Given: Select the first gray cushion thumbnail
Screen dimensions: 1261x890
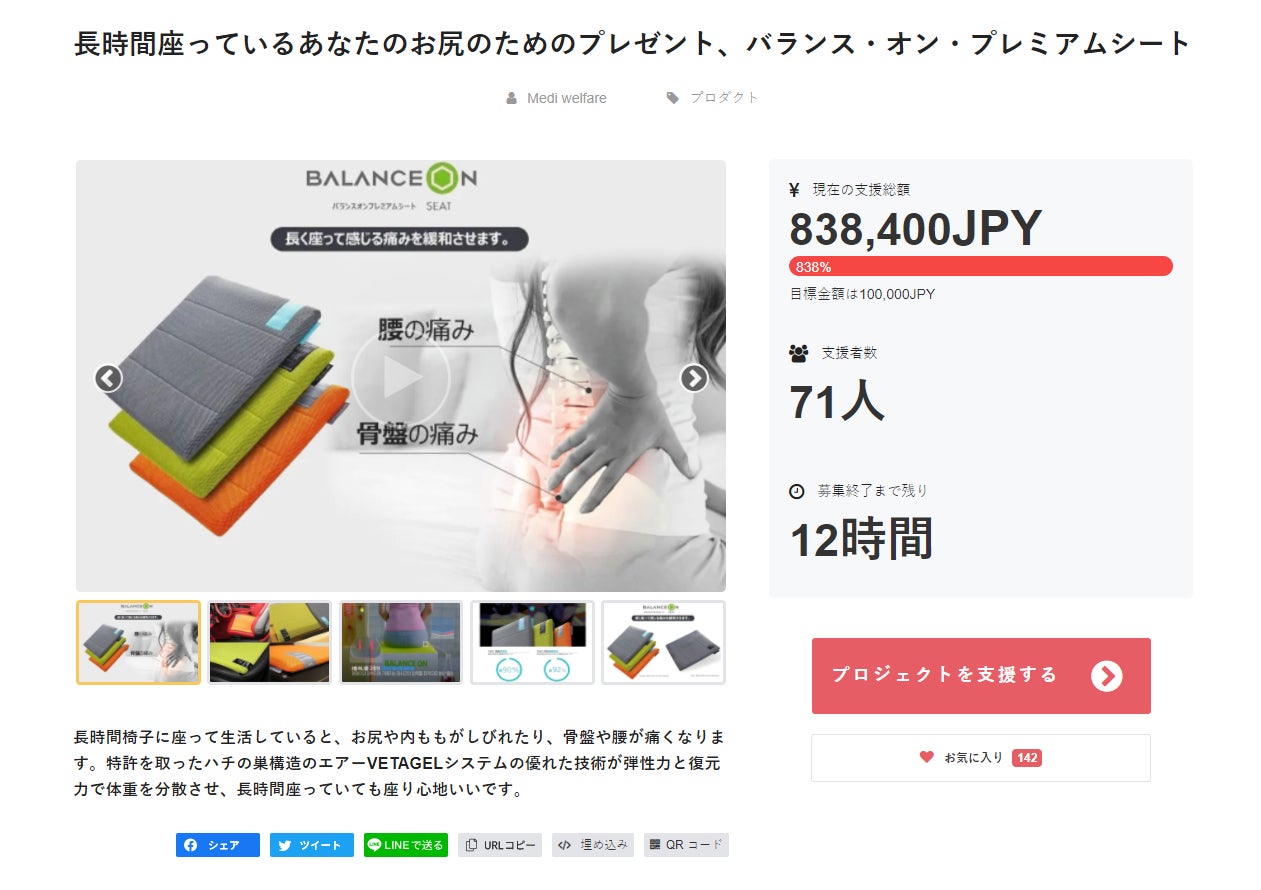Looking at the screenshot, I should (x=139, y=642).
